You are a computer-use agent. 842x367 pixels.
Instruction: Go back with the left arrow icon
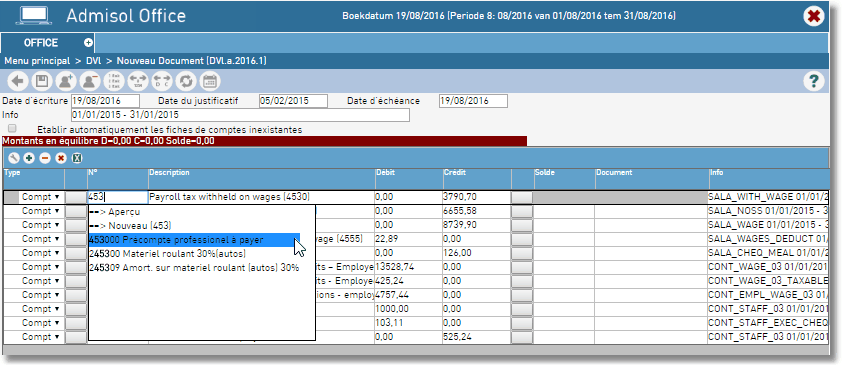coord(19,82)
